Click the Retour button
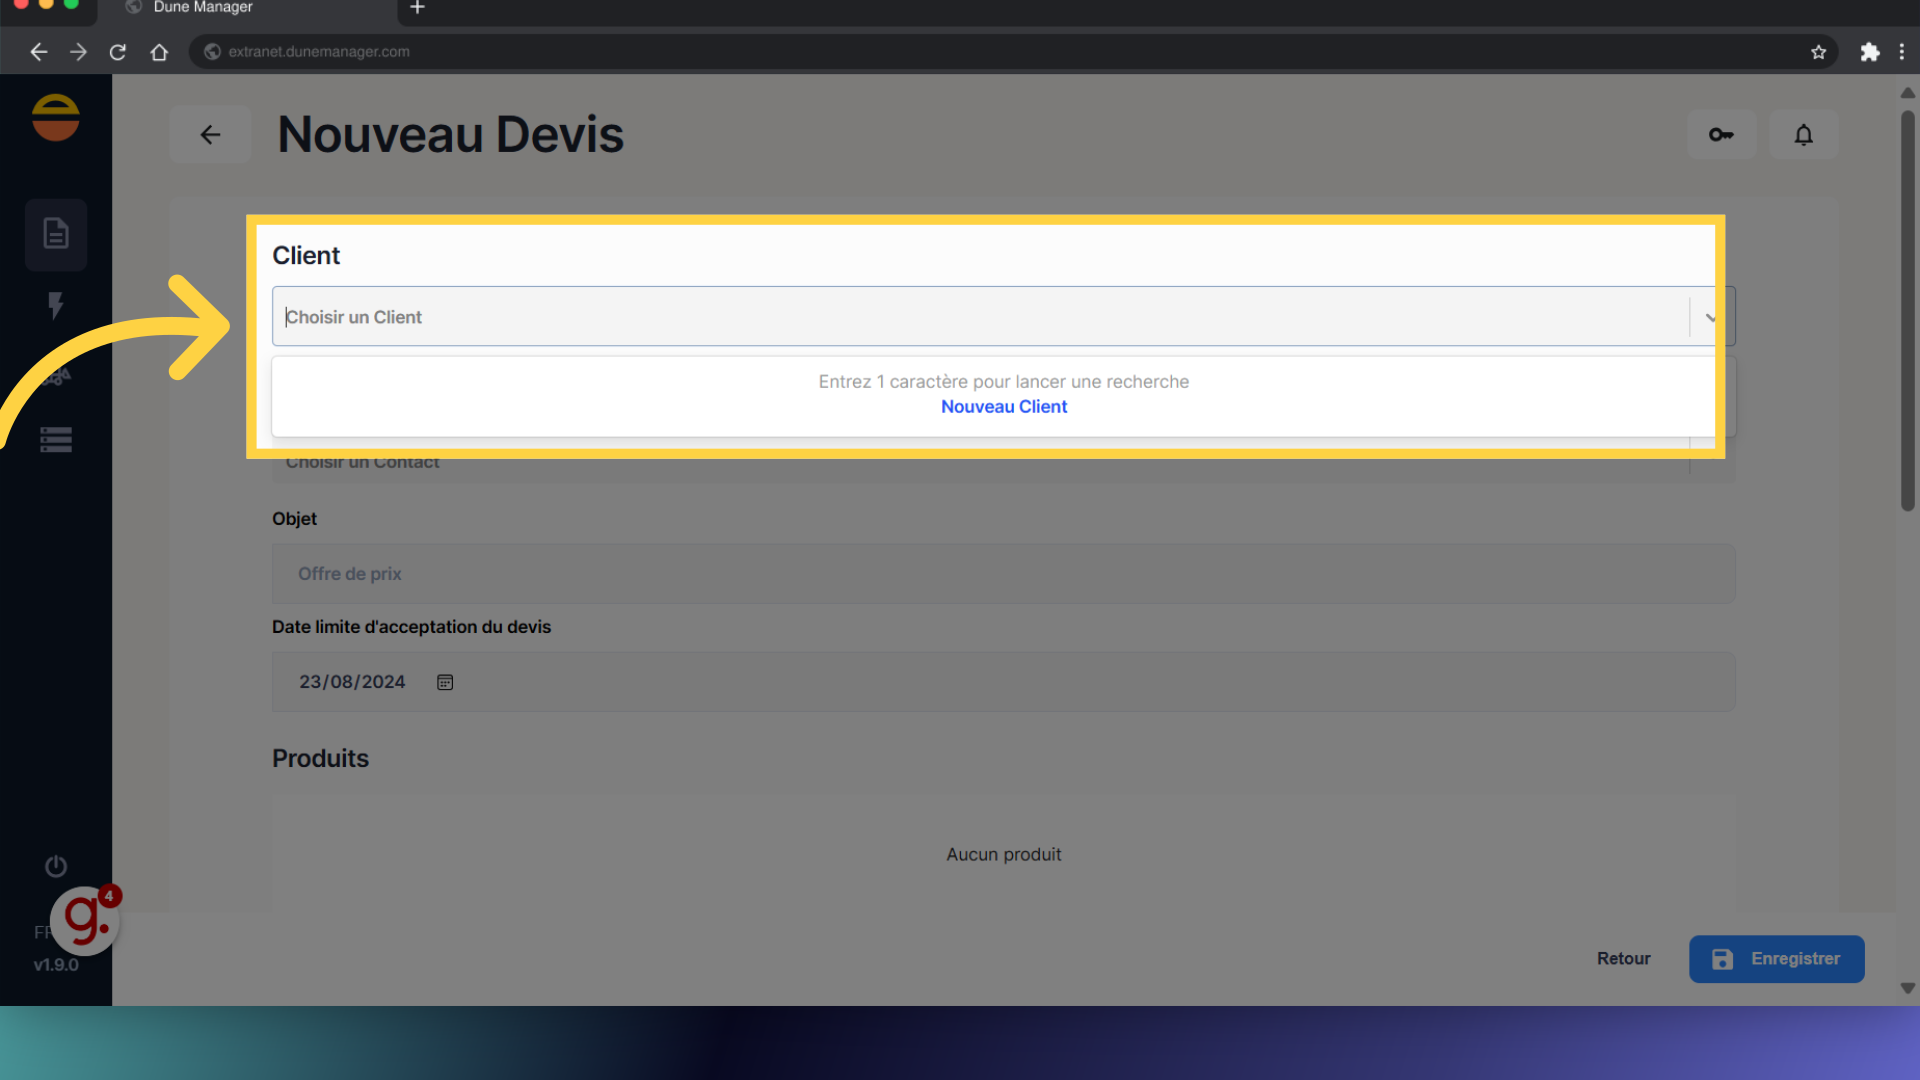This screenshot has height=1080, width=1920. click(1623, 958)
